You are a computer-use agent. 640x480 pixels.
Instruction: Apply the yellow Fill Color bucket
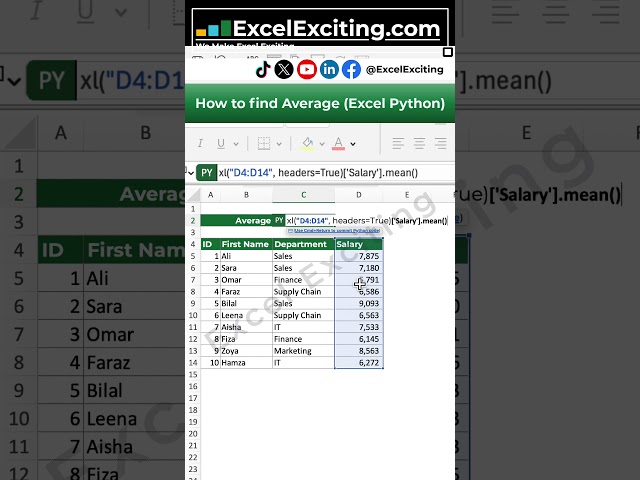308,143
